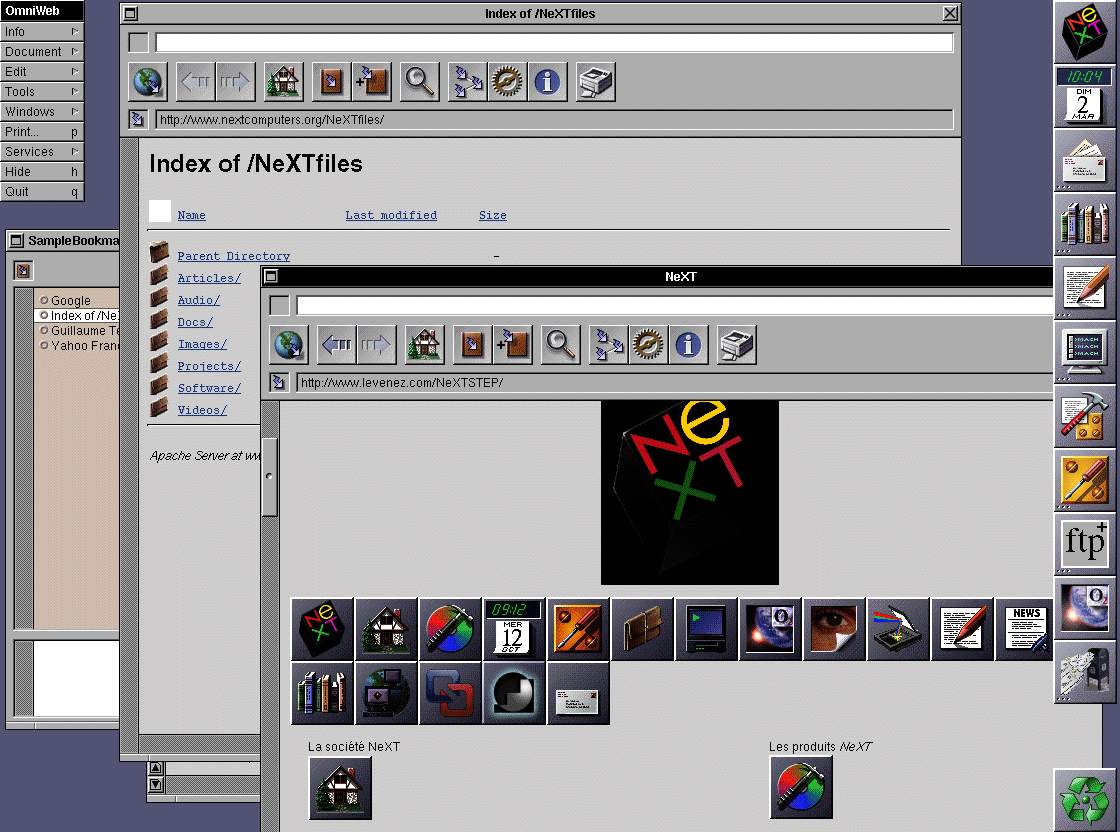Choose Print... in OmniWeb menu
Screen dimensions: 1120x832
42,131
